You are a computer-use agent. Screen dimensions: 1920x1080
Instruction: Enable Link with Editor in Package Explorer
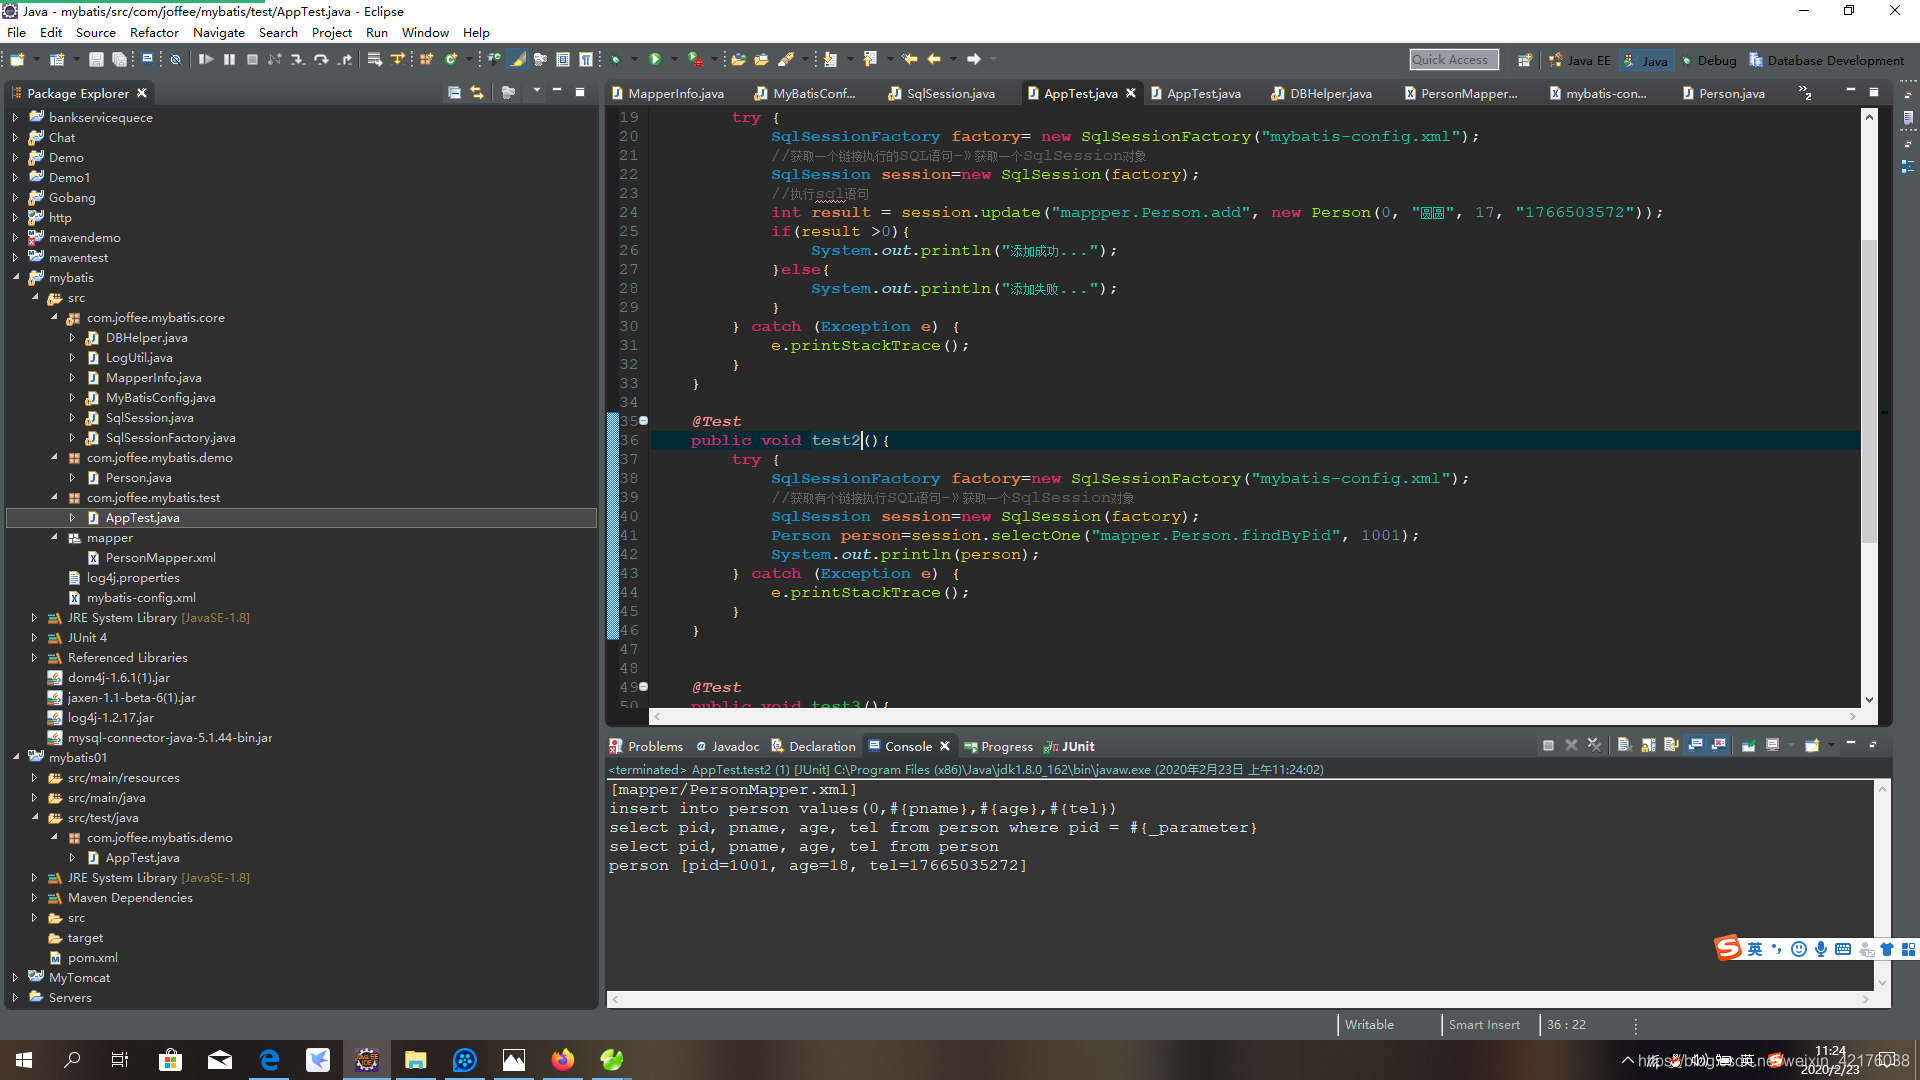click(477, 92)
